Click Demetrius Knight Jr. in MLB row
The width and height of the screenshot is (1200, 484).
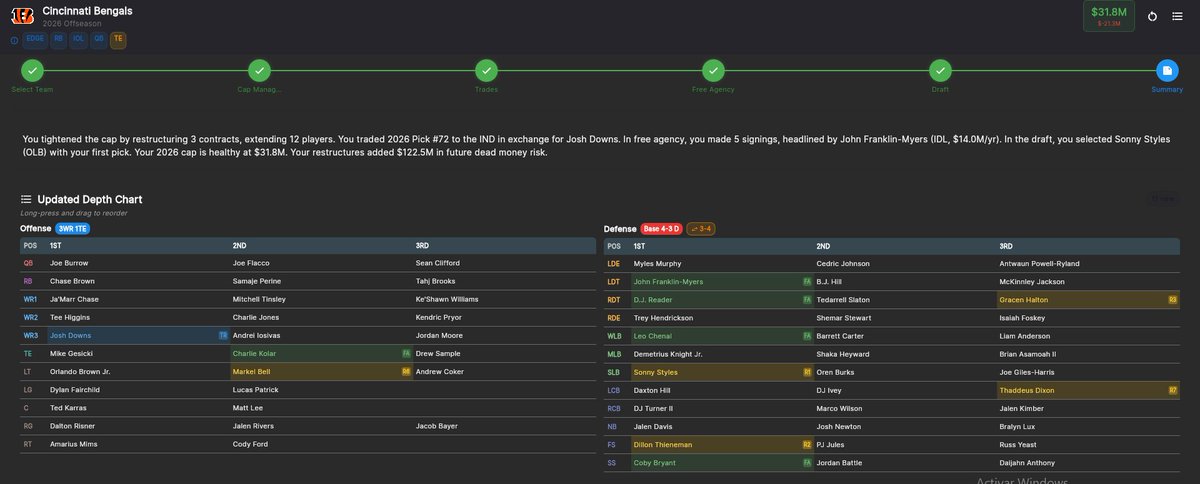click(668, 354)
